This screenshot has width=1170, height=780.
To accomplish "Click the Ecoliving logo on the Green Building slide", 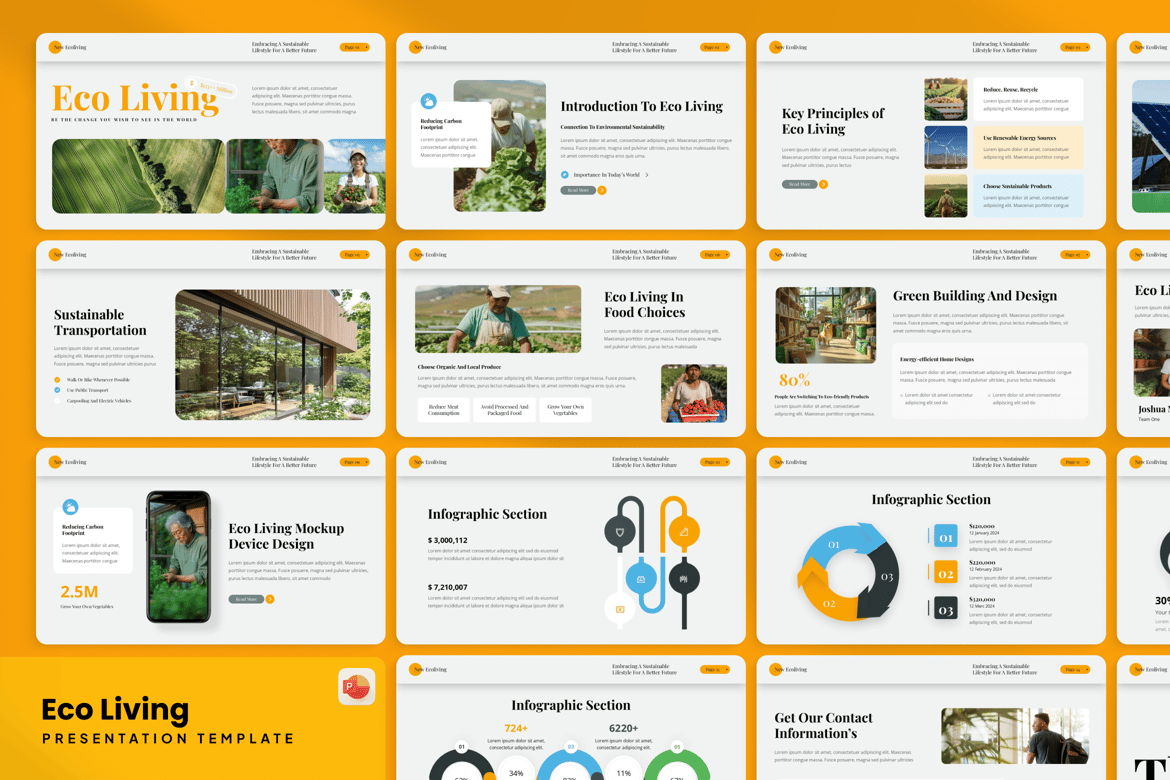I will point(788,255).
